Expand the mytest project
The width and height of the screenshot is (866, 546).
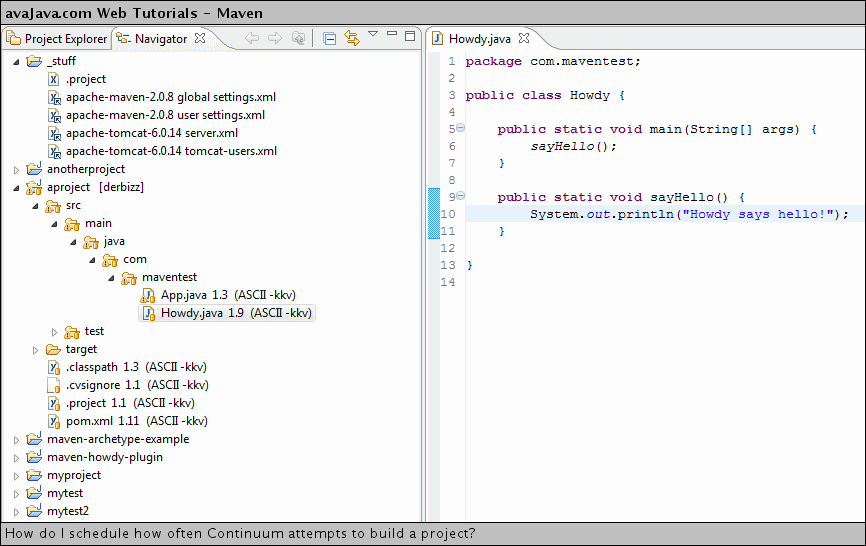point(17,494)
